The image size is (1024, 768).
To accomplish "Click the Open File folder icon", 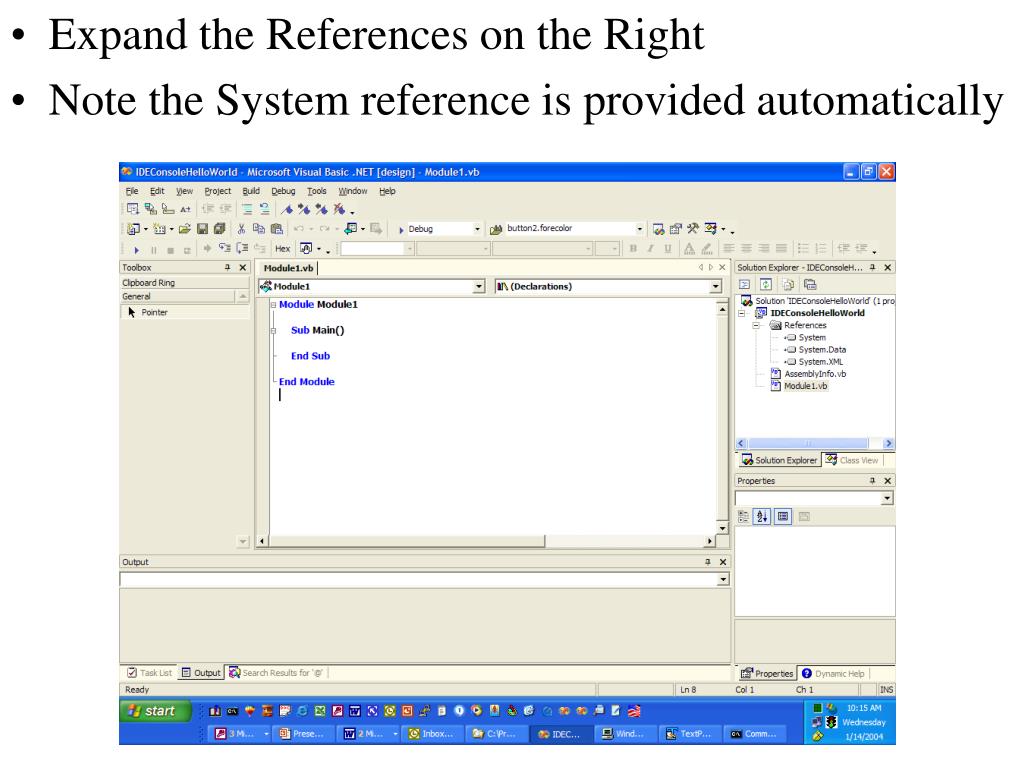I will point(185,229).
